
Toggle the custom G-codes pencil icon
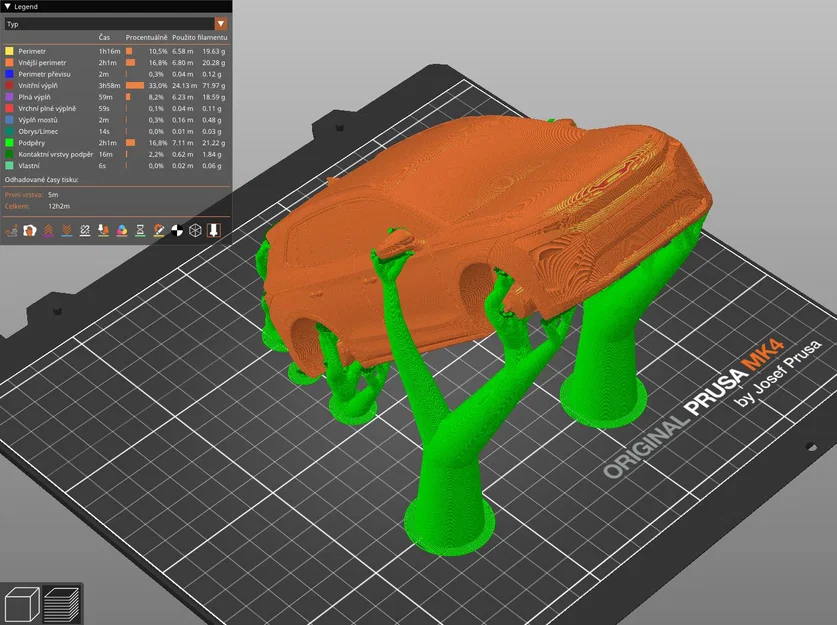[x=159, y=230]
